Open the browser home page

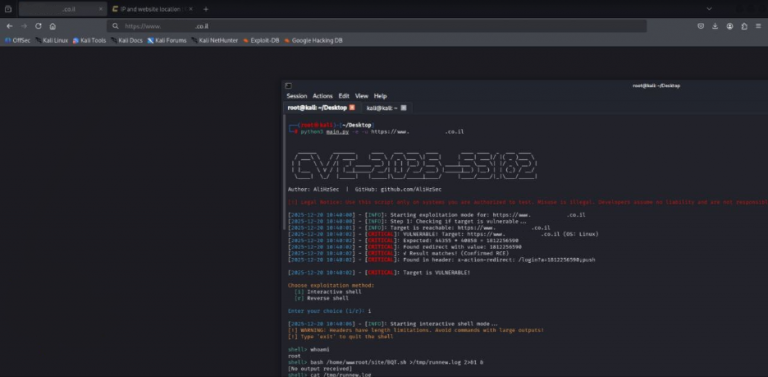[53, 26]
